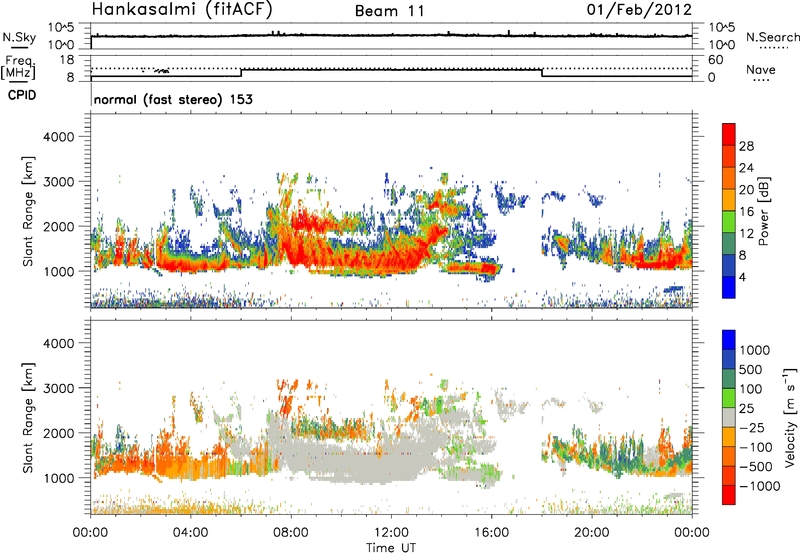Click the 20:00 time axis tick label
Image resolution: width=800 pixels, height=554 pixels.
tap(592, 532)
